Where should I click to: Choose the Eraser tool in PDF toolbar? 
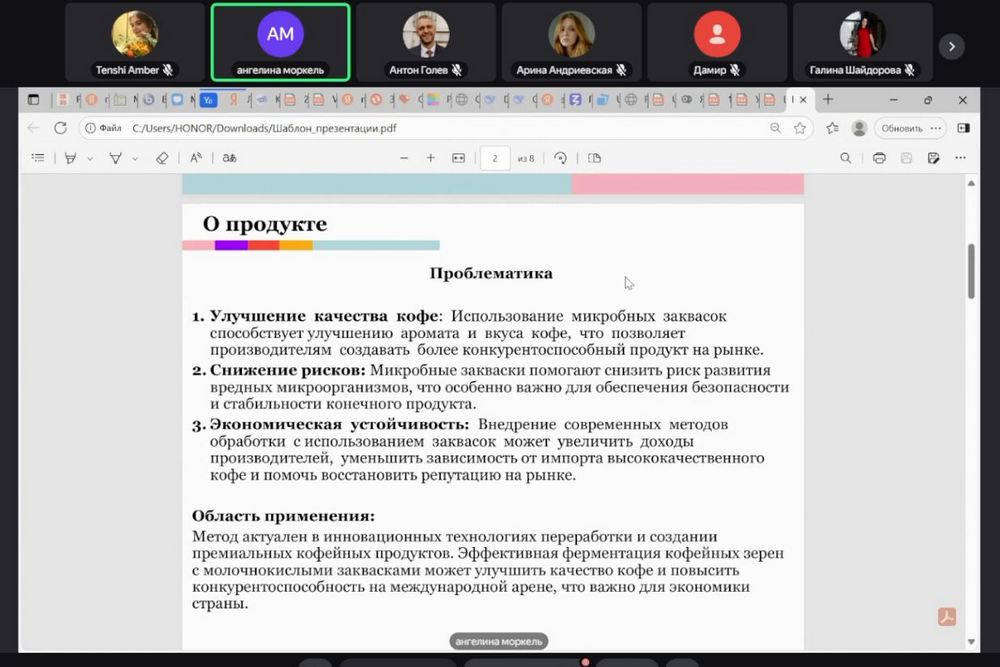point(162,158)
